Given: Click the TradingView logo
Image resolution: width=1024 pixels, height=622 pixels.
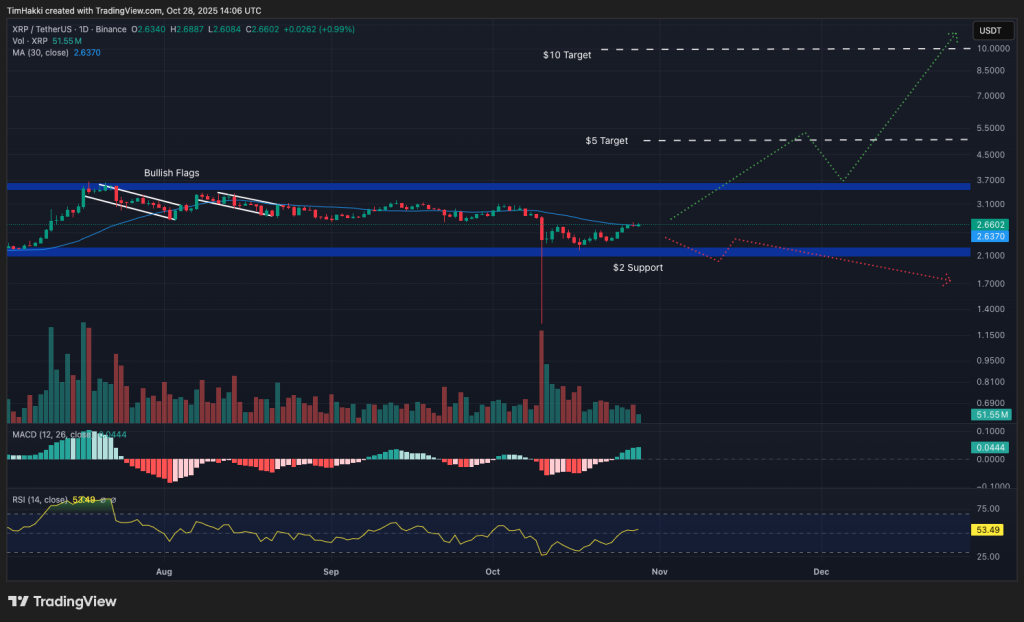Looking at the screenshot, I should tap(62, 601).
